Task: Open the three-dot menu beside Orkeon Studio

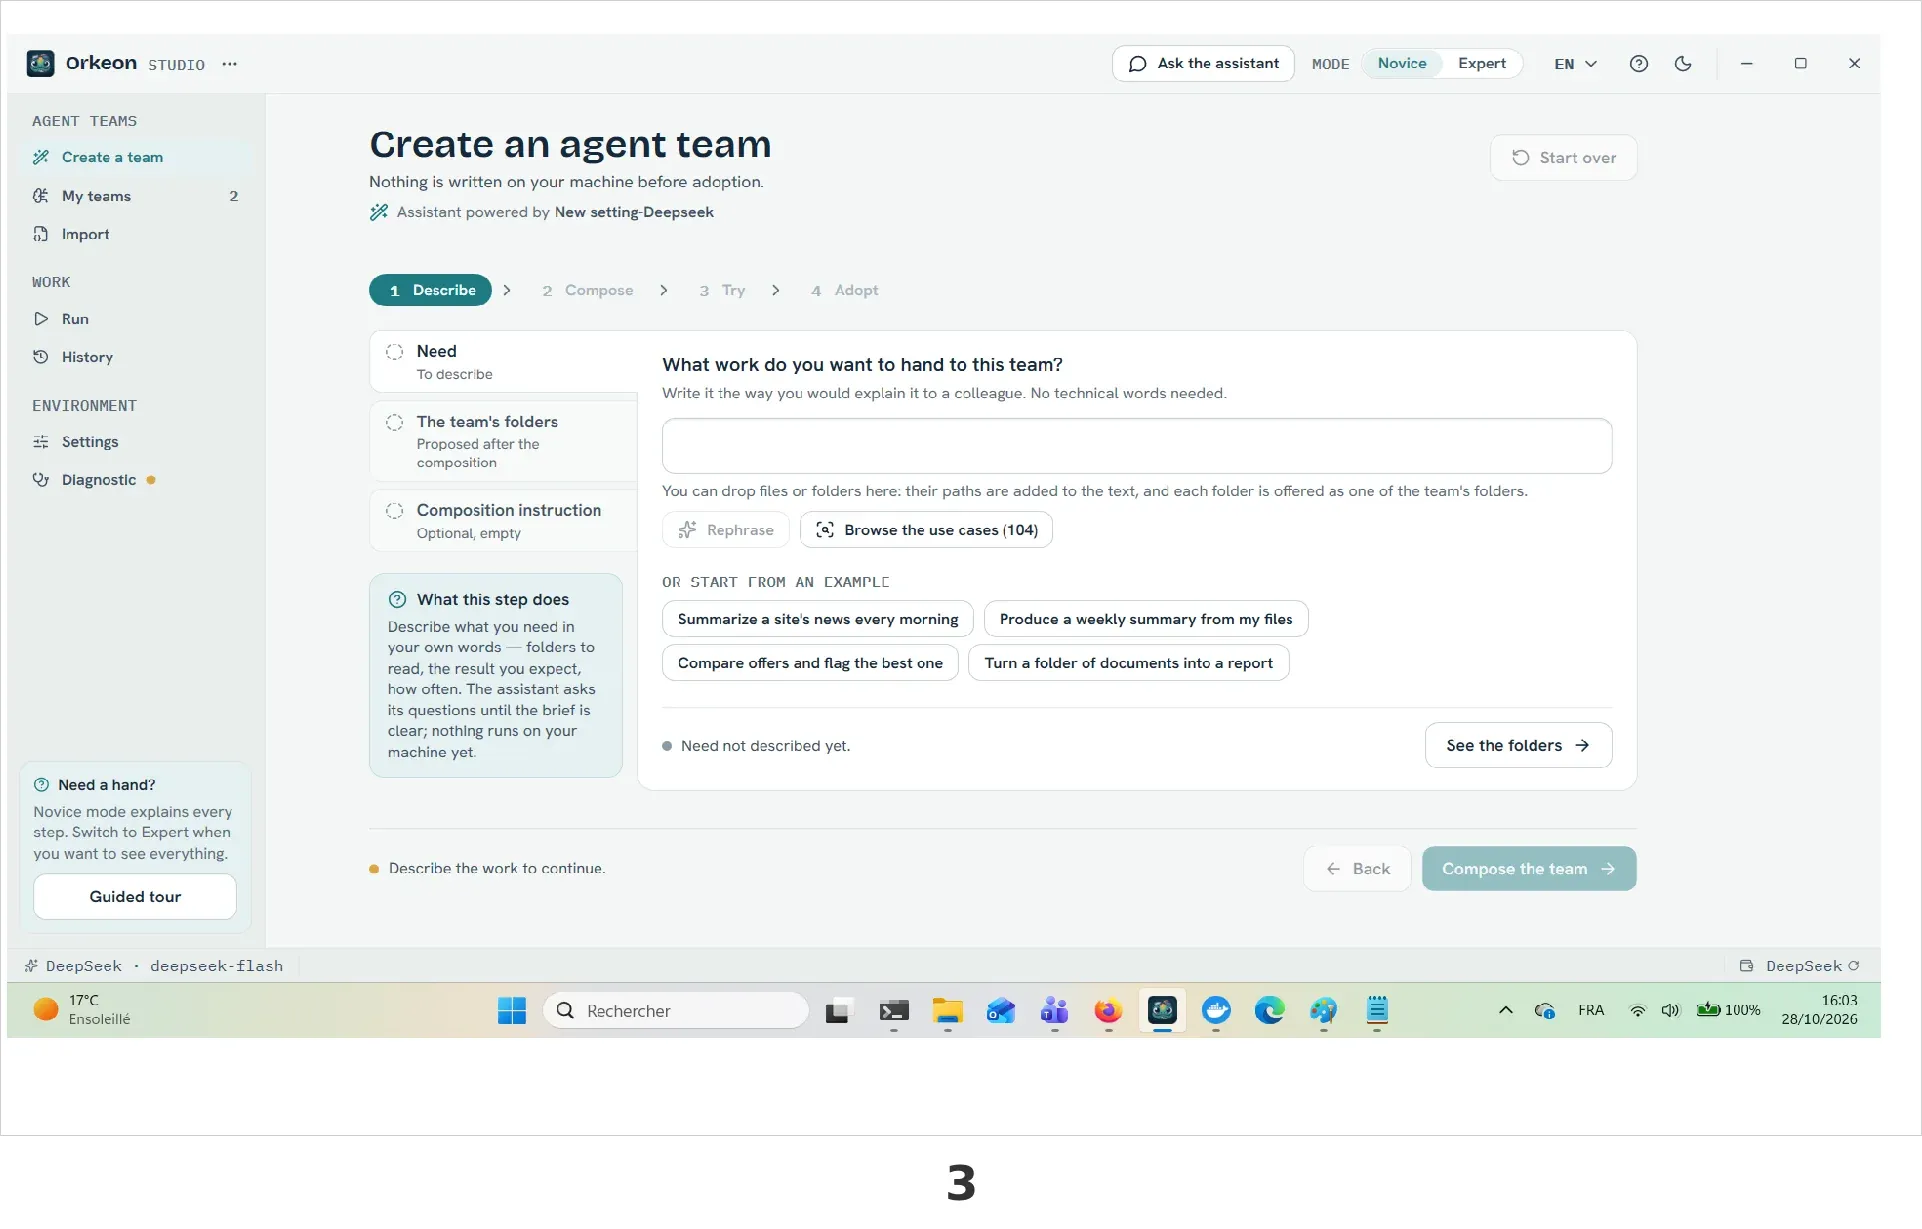Action: click(229, 64)
